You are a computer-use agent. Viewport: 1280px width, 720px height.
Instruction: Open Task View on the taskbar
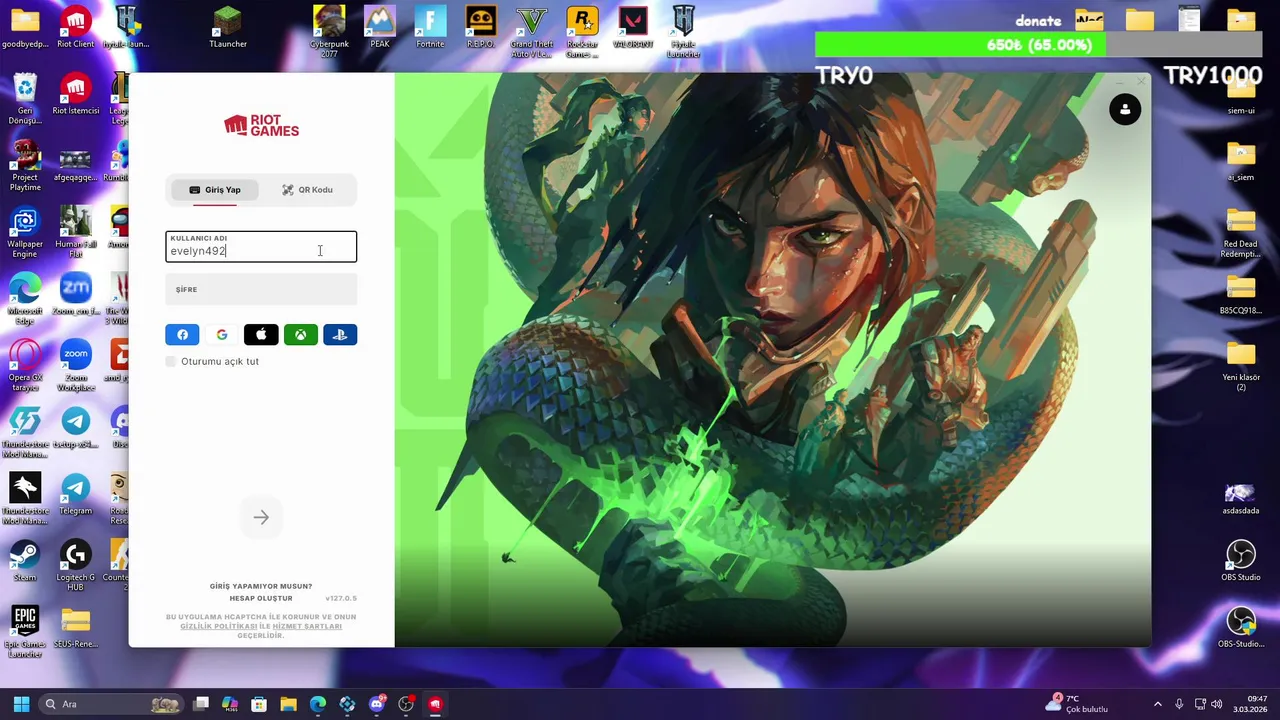[201, 704]
